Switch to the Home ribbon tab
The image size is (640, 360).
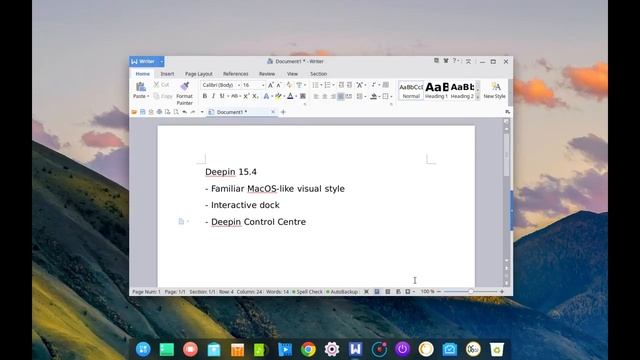[x=142, y=74]
